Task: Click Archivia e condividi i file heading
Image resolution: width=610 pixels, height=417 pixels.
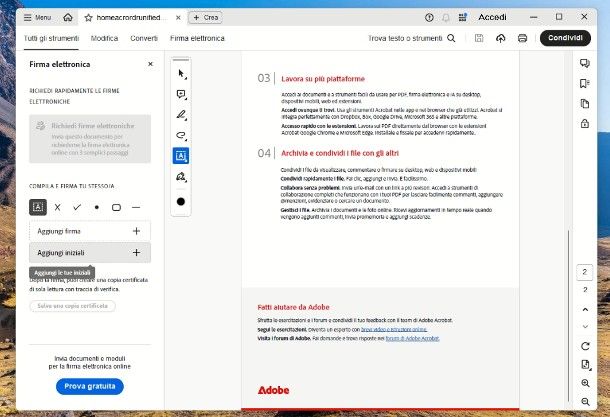Action: (x=340, y=153)
